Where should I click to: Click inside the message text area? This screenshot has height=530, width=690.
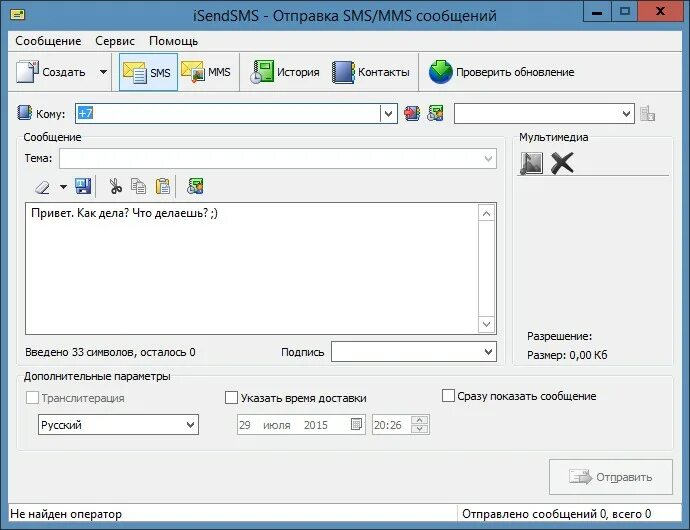pyautogui.click(x=252, y=269)
